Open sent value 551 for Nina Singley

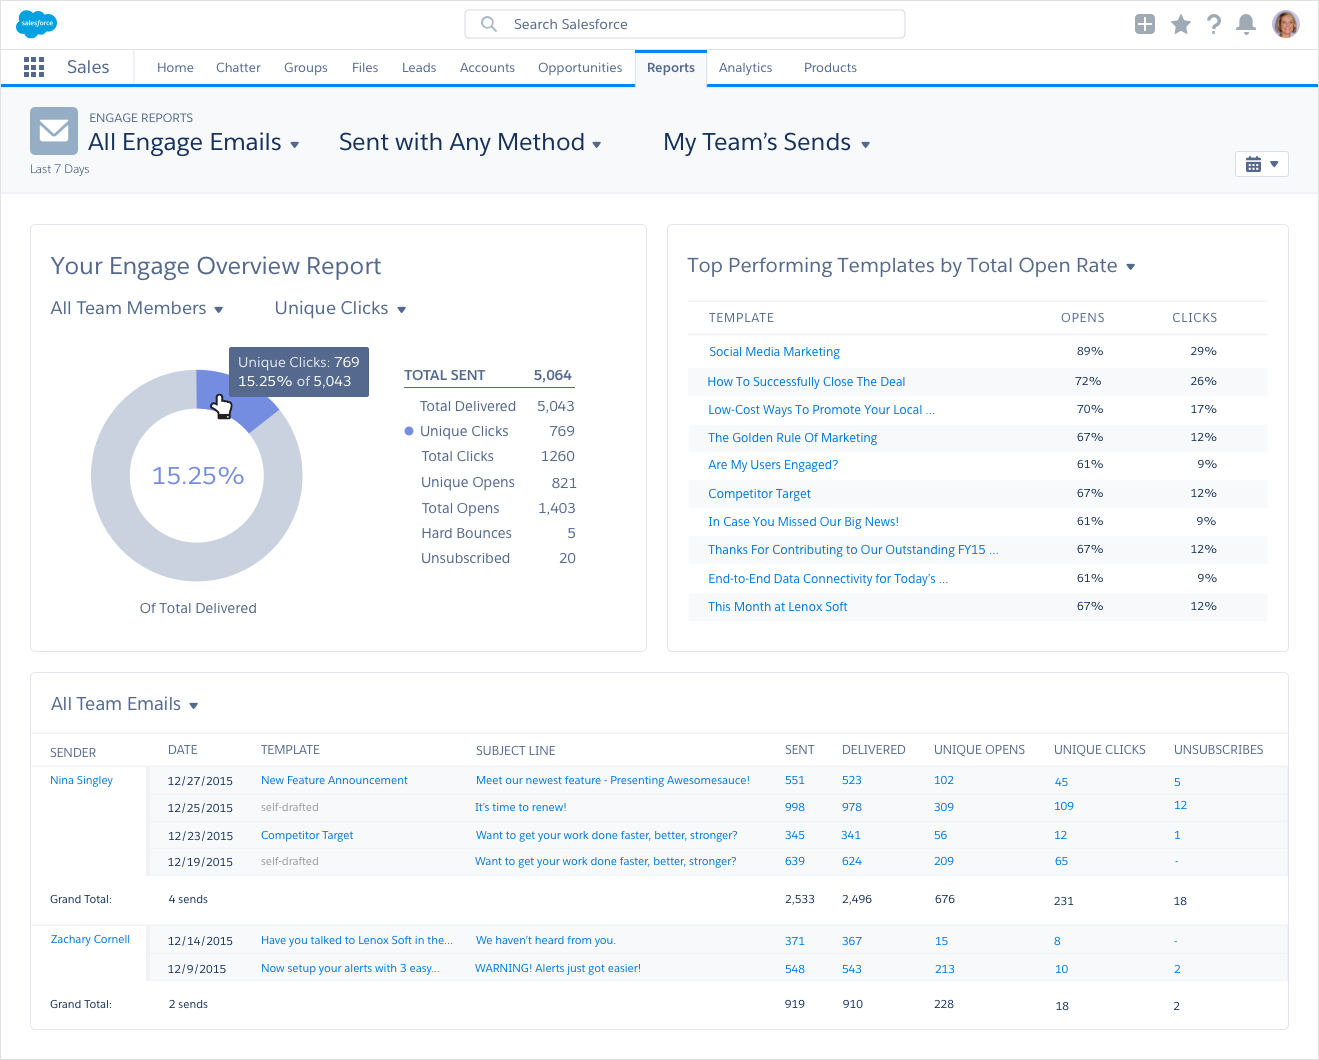point(795,780)
